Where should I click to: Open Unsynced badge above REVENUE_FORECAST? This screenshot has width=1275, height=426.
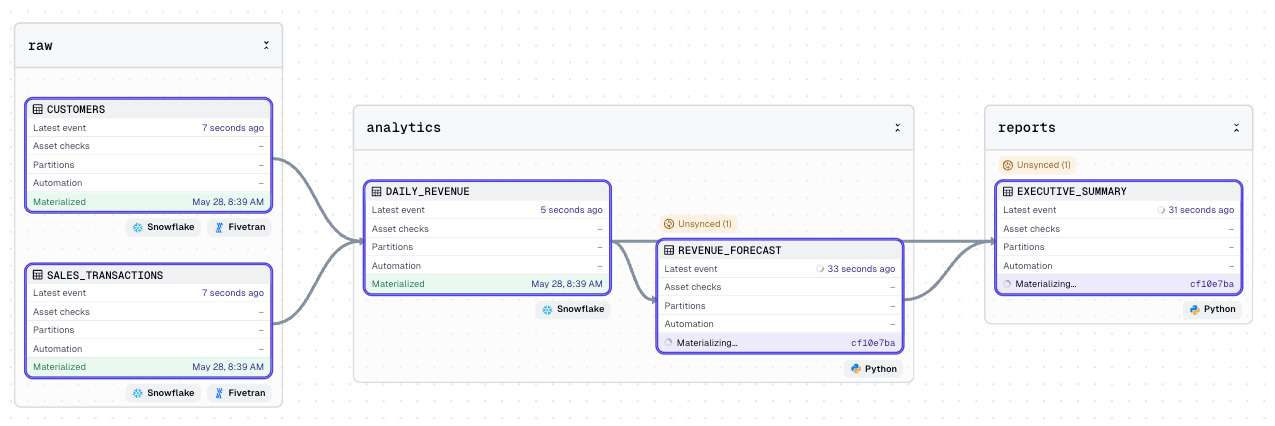pos(698,223)
